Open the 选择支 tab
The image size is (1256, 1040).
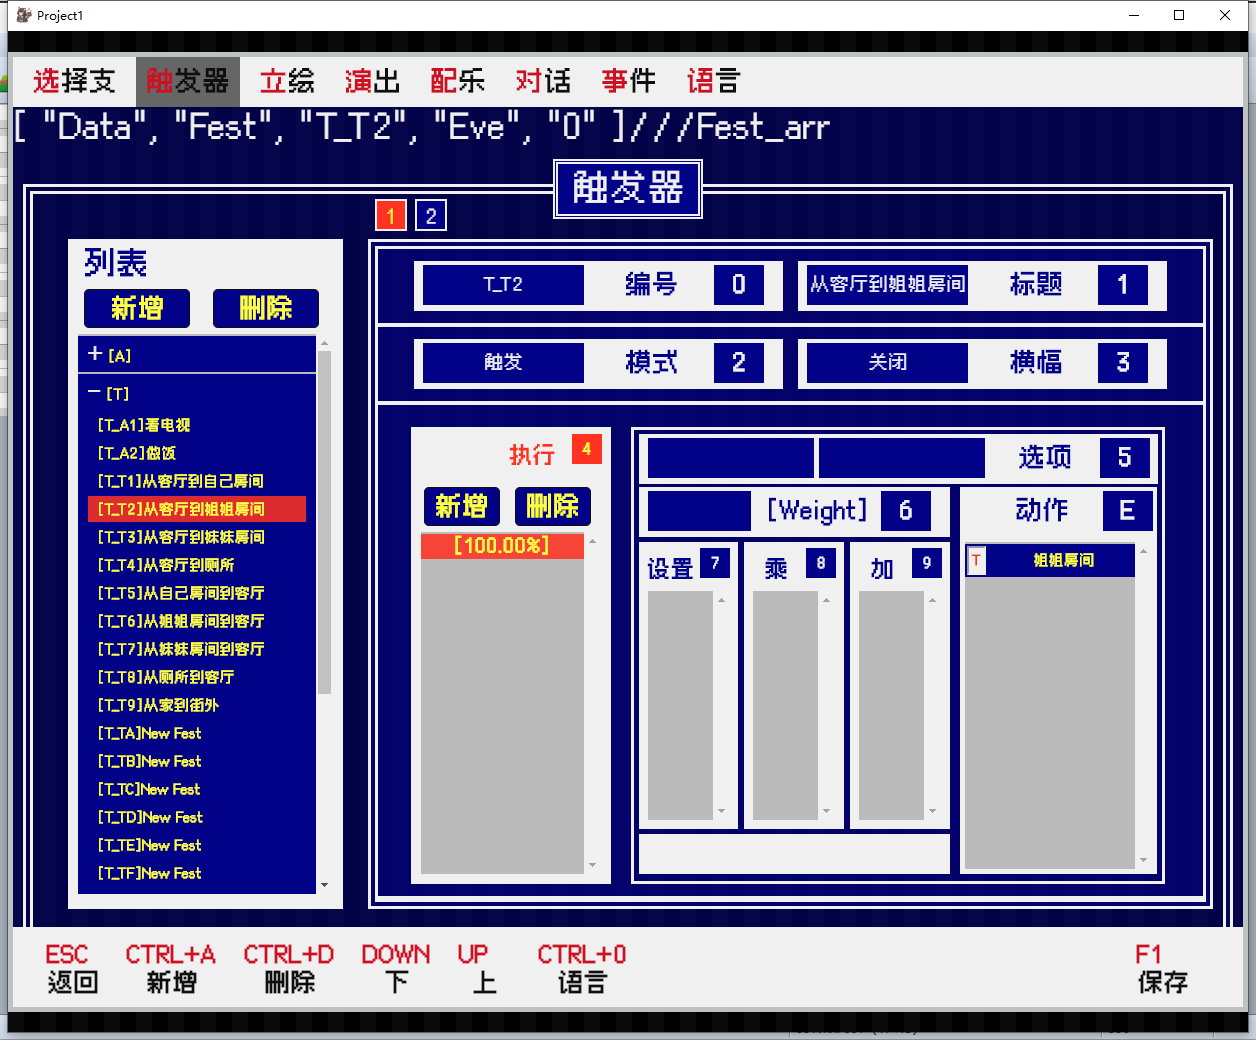[x=74, y=81]
